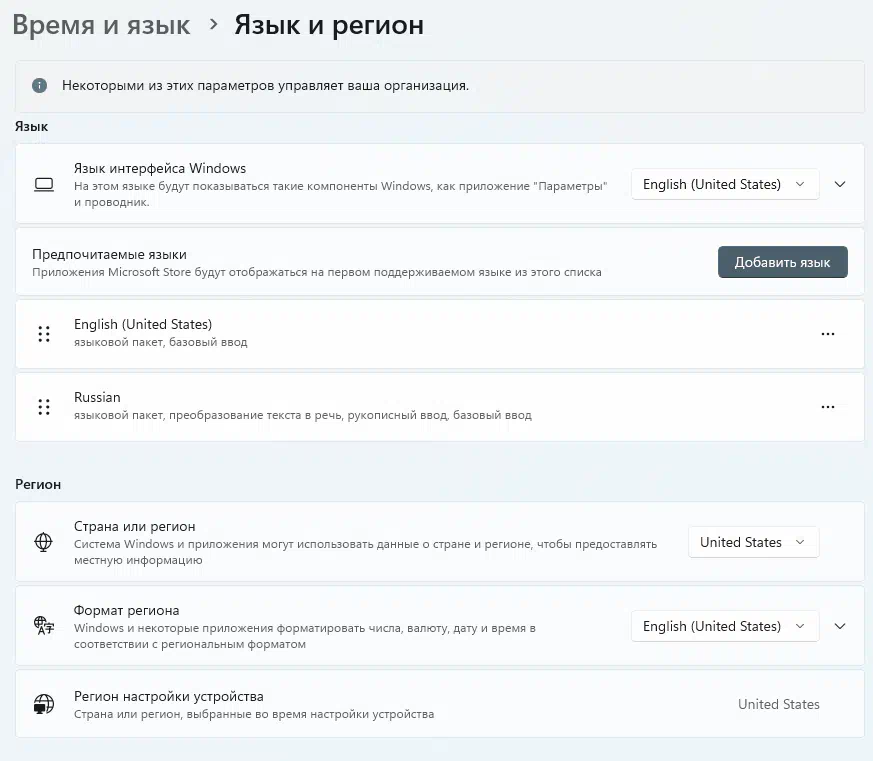Viewport: 873px width, 761px height.
Task: Click the Регион настройки устройства globe icon
Action: point(43,704)
